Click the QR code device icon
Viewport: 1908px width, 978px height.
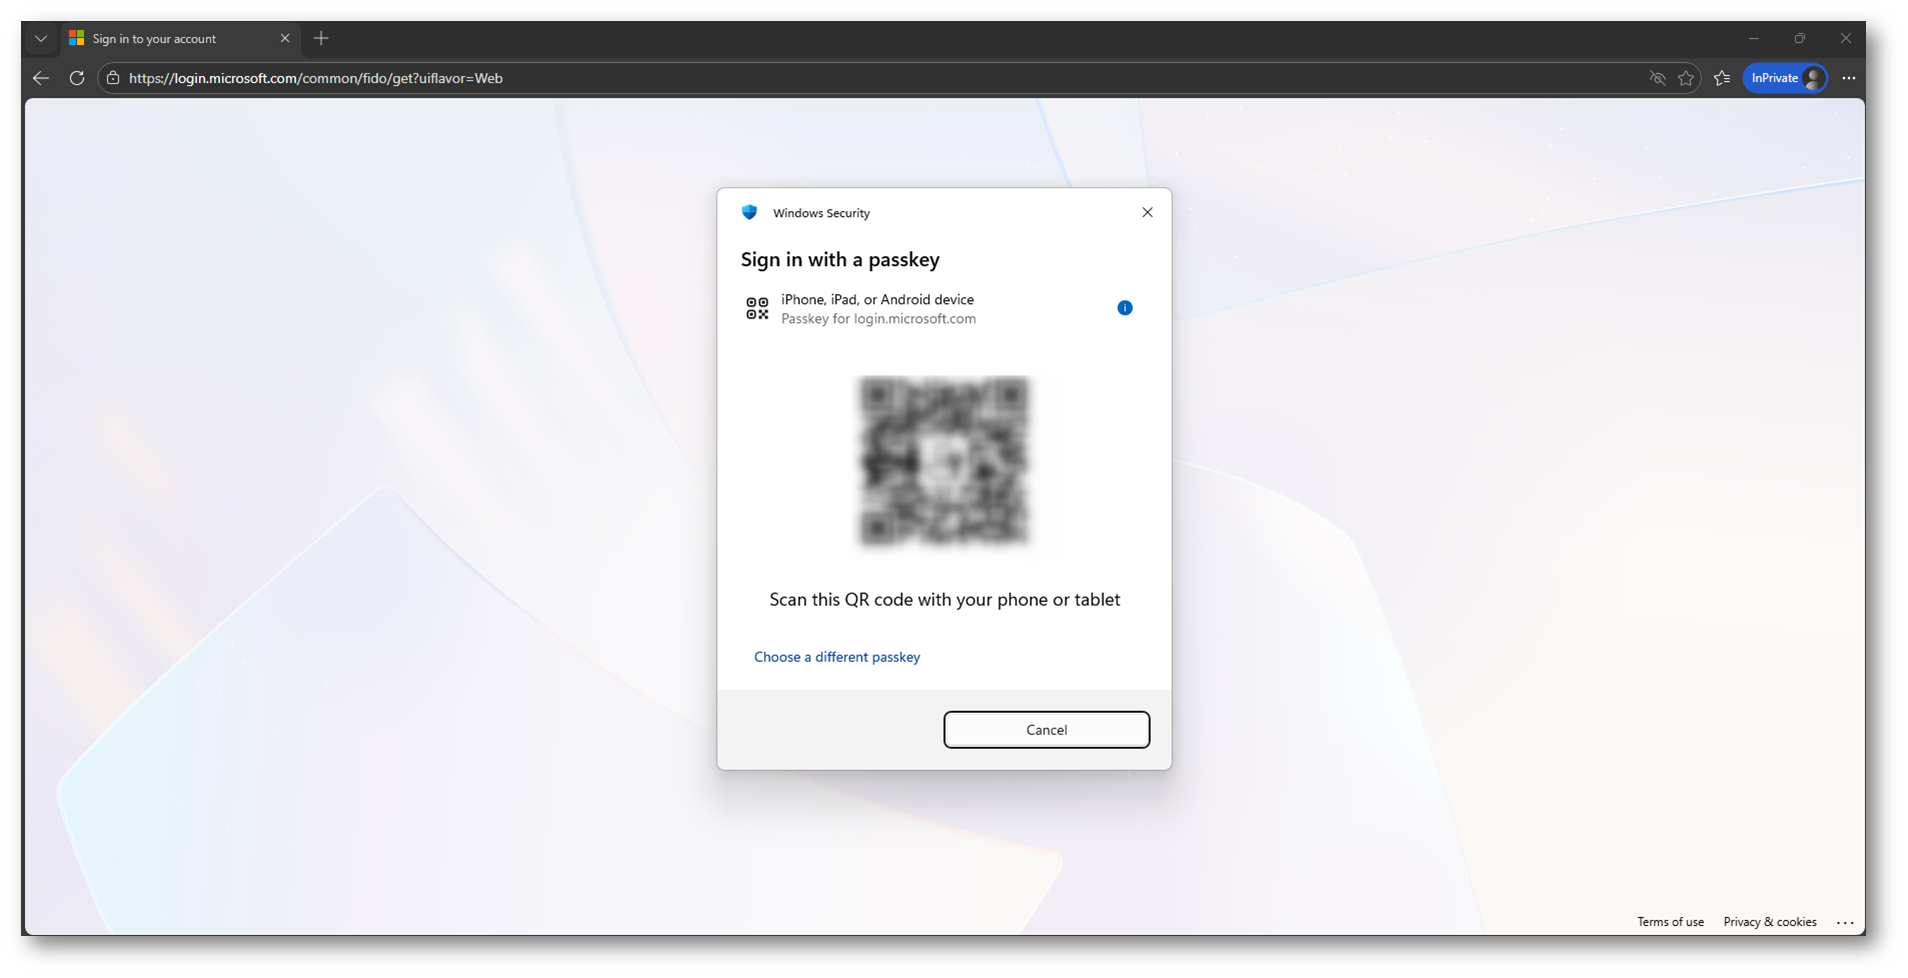757,308
